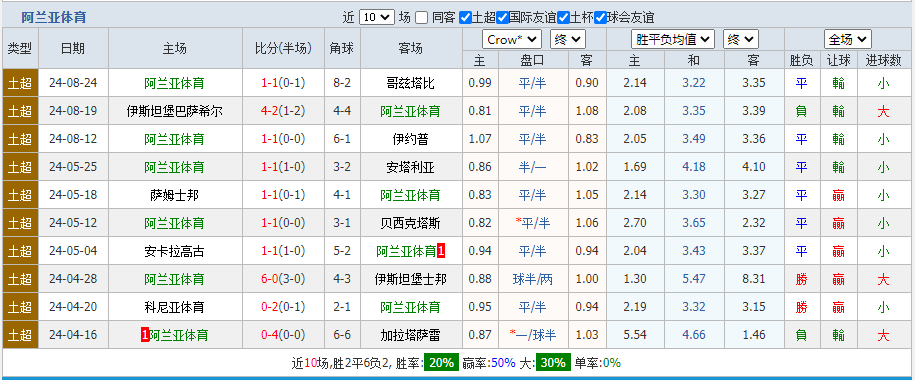This screenshot has width=915, height=380.
Task: Click the red card badge in the 24-04-16 row
Action: [145, 335]
